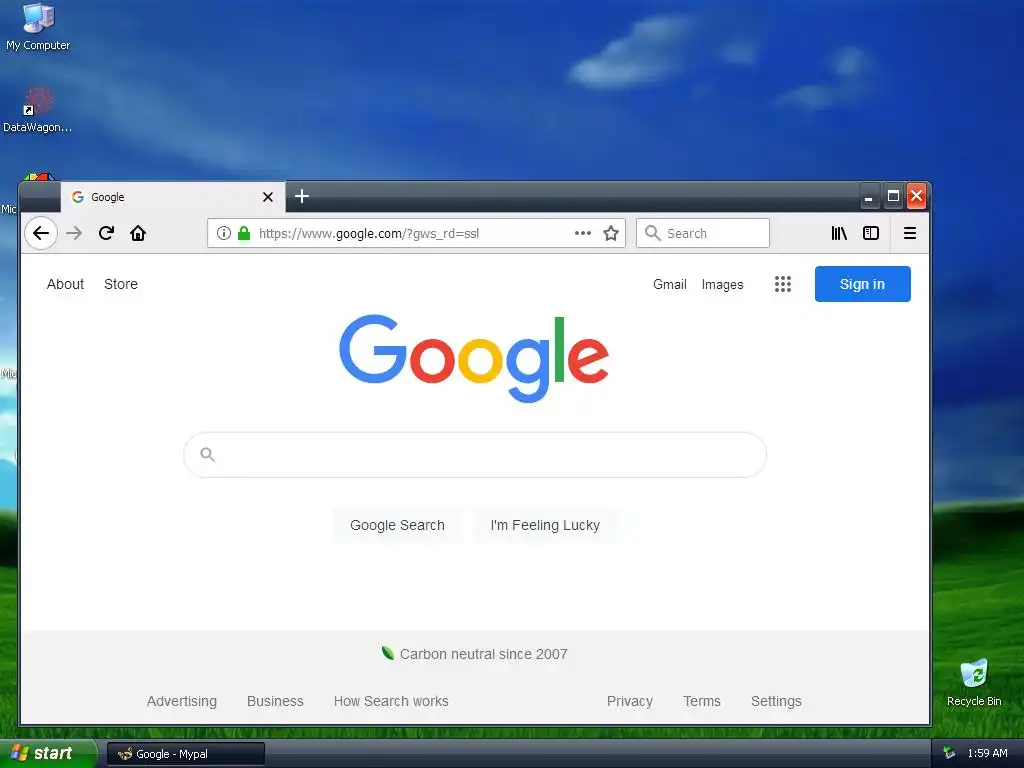Go back using the browser back arrow
The width and height of the screenshot is (1024, 768).
coord(41,233)
